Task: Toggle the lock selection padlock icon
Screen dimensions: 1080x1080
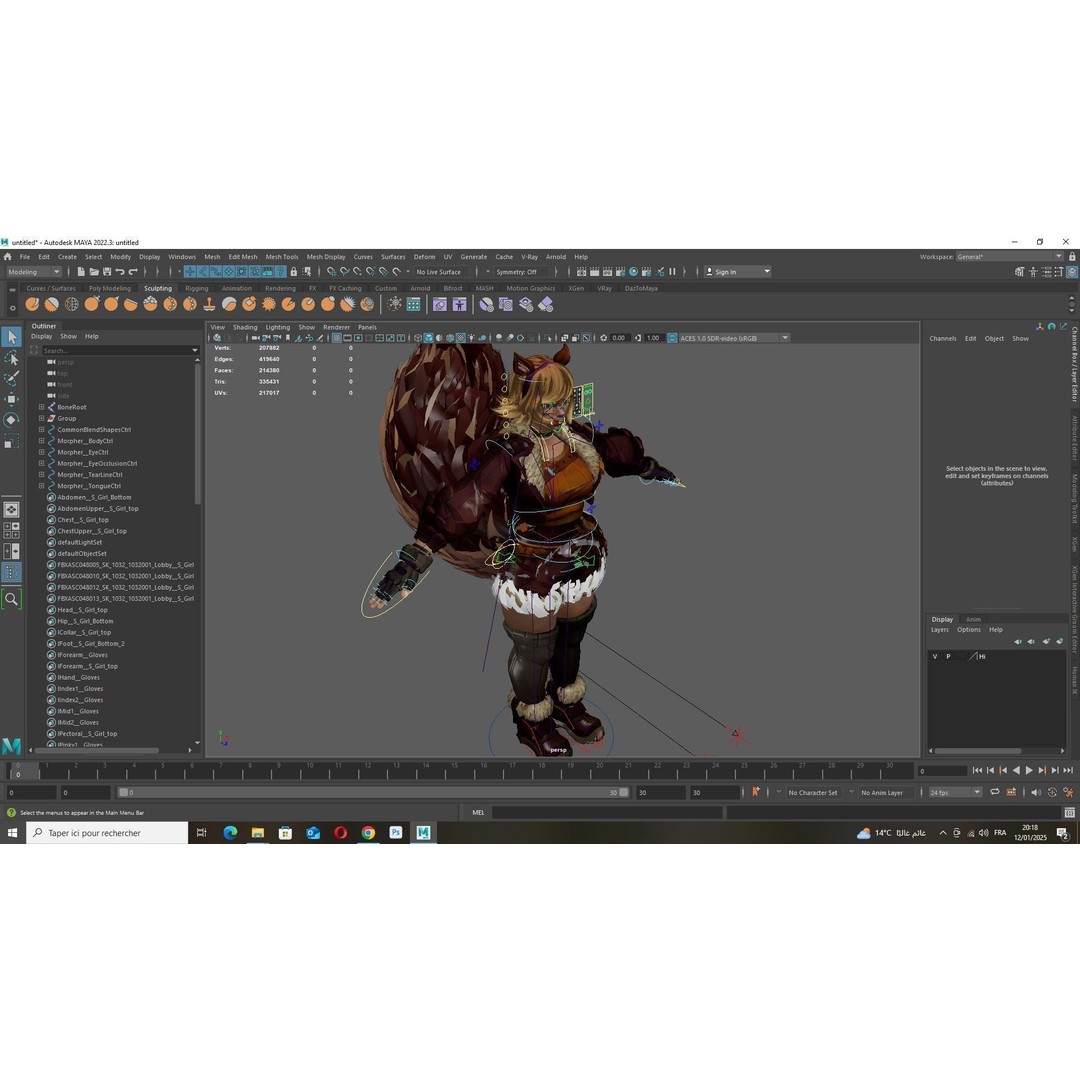Action: coord(294,272)
